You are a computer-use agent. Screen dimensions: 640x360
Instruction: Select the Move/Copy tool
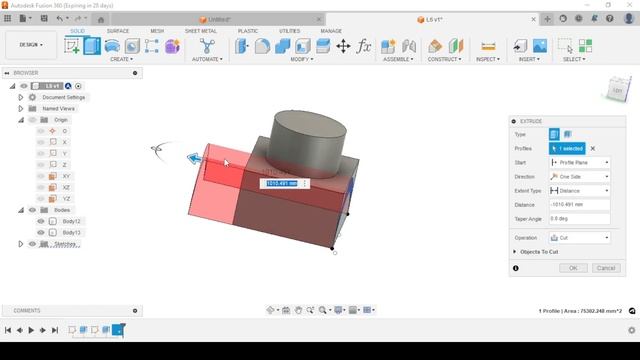[343, 46]
